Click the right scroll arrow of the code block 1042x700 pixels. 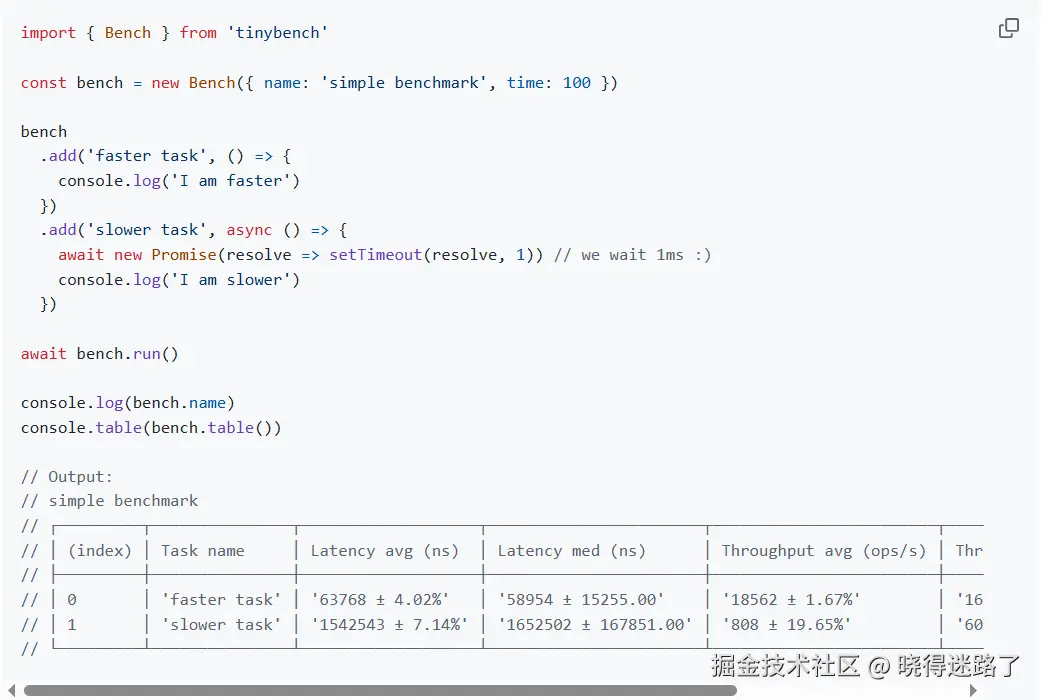[974, 690]
